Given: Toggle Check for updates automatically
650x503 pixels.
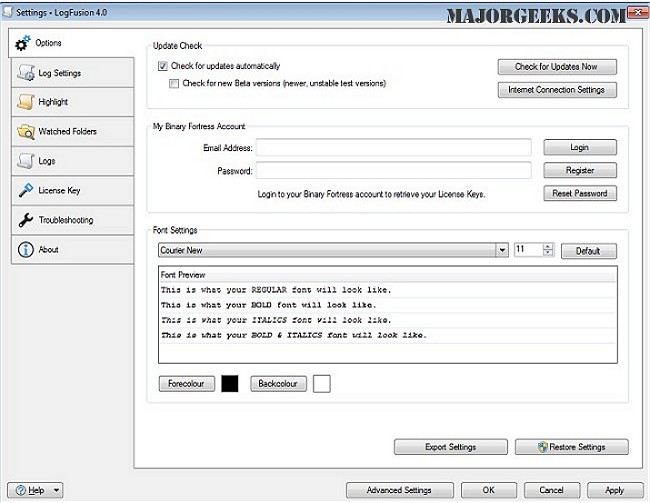Looking at the screenshot, I should 162,66.
